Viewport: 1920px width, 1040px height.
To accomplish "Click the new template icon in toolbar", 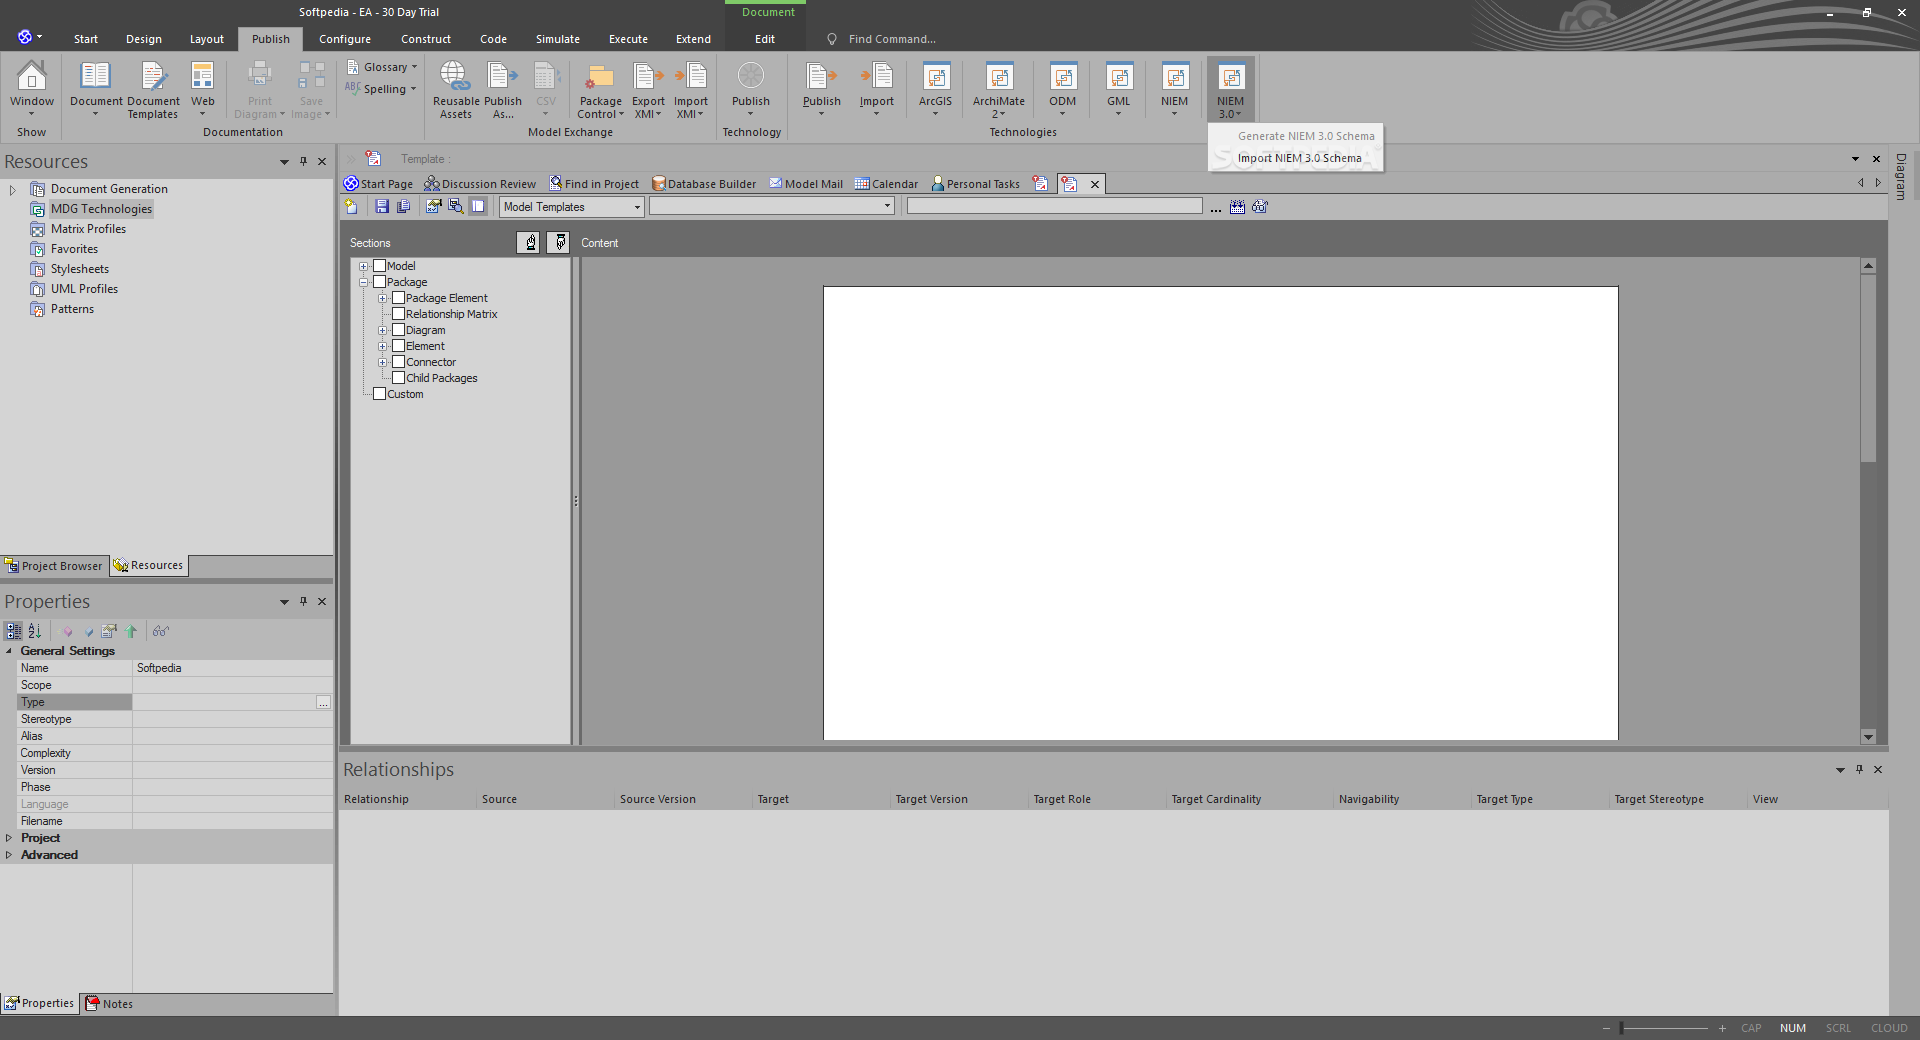I will click(x=351, y=207).
